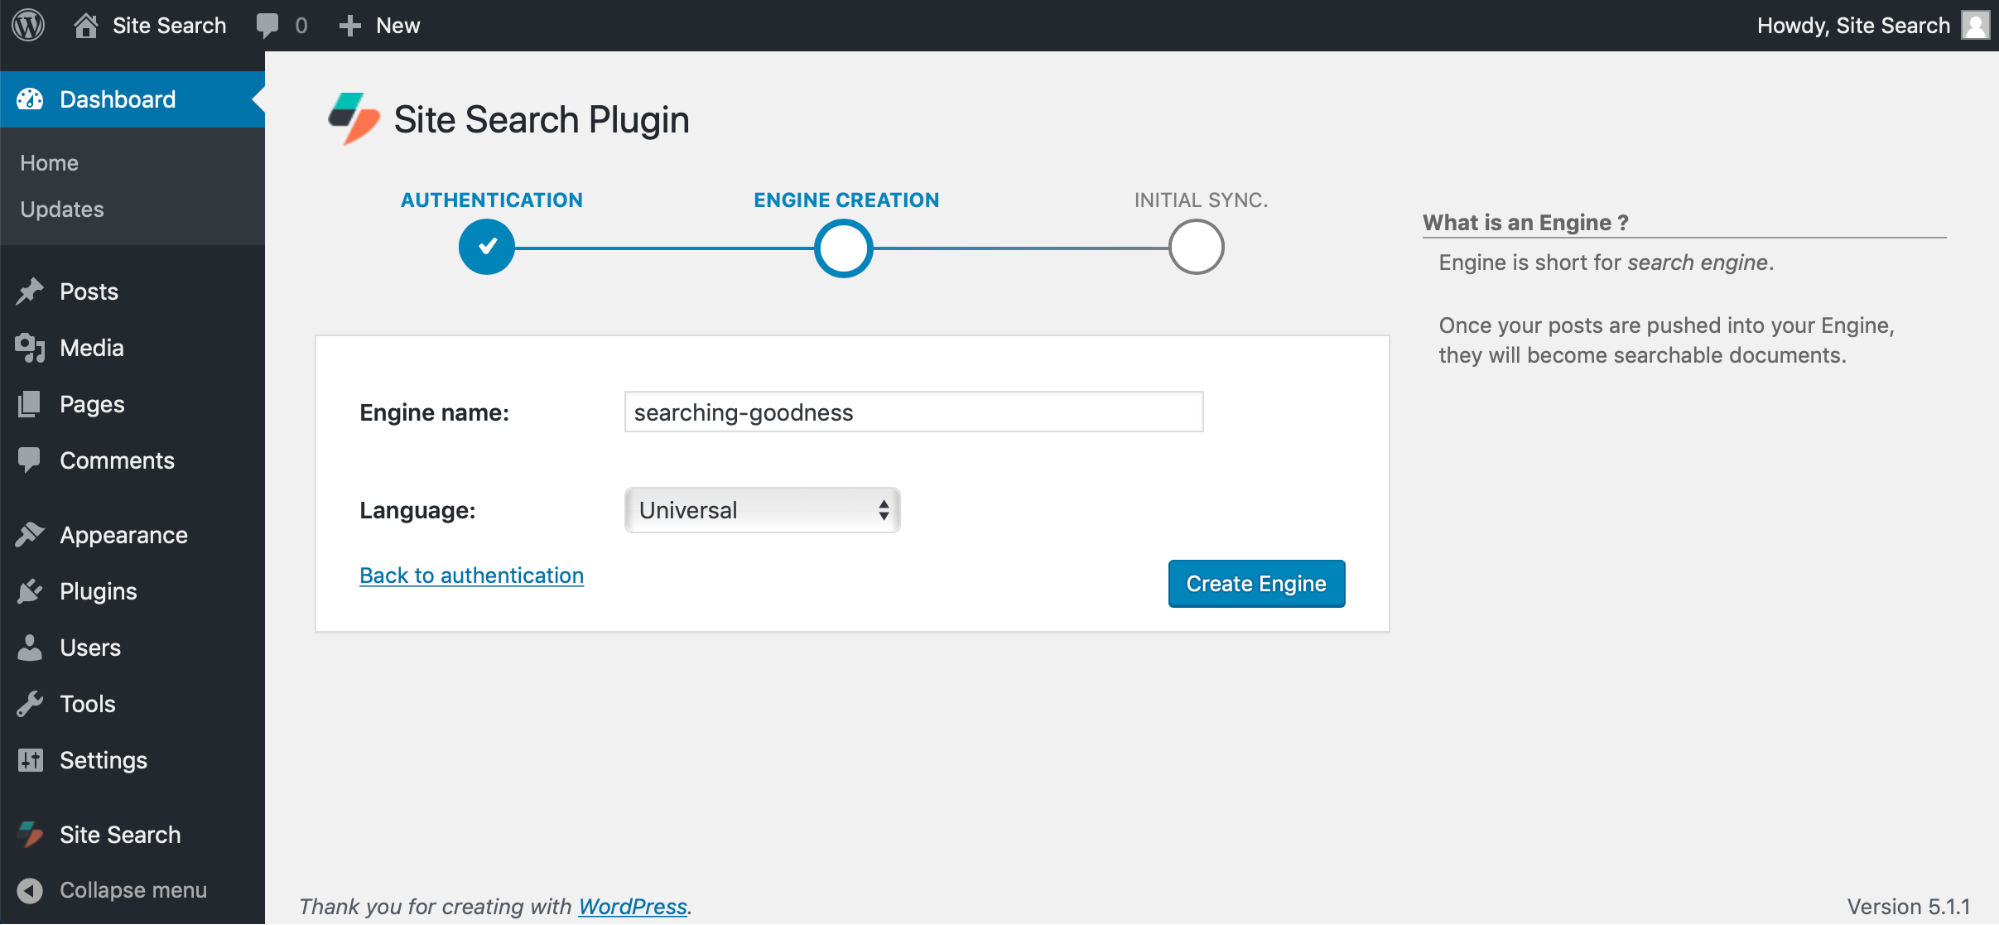This screenshot has height=925, width=1999.
Task: Click the Settings sliders icon
Action: coord(30,760)
